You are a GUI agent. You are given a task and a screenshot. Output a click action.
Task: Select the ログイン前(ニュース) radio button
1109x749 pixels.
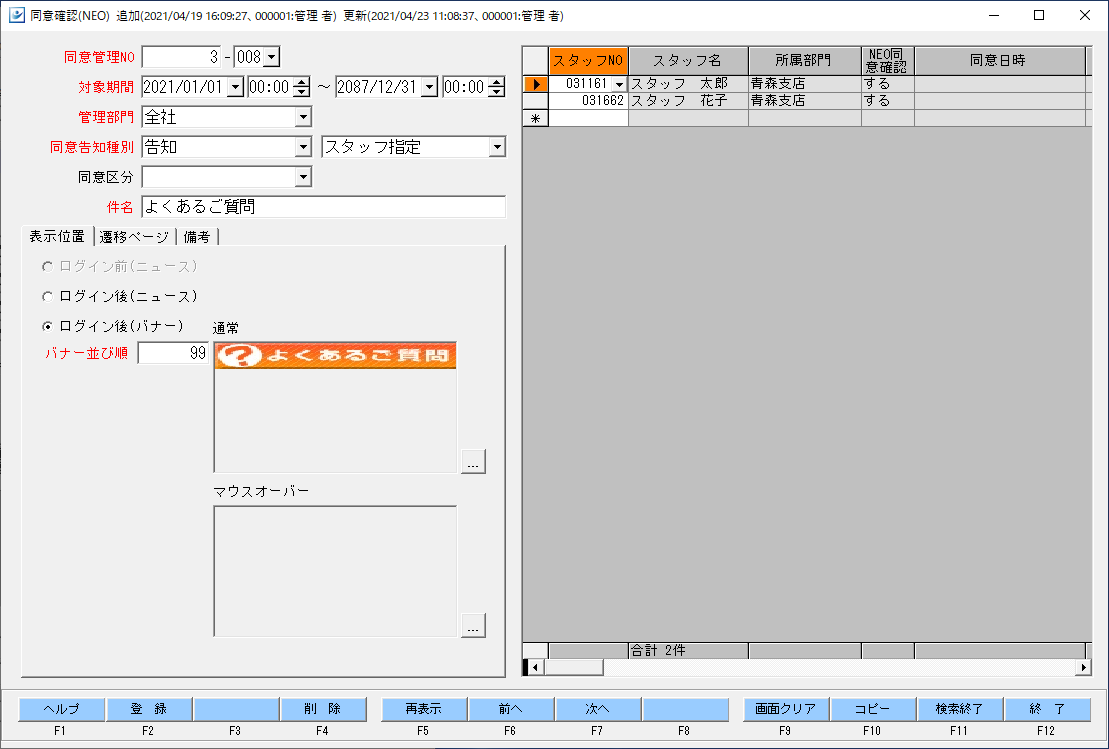47,267
